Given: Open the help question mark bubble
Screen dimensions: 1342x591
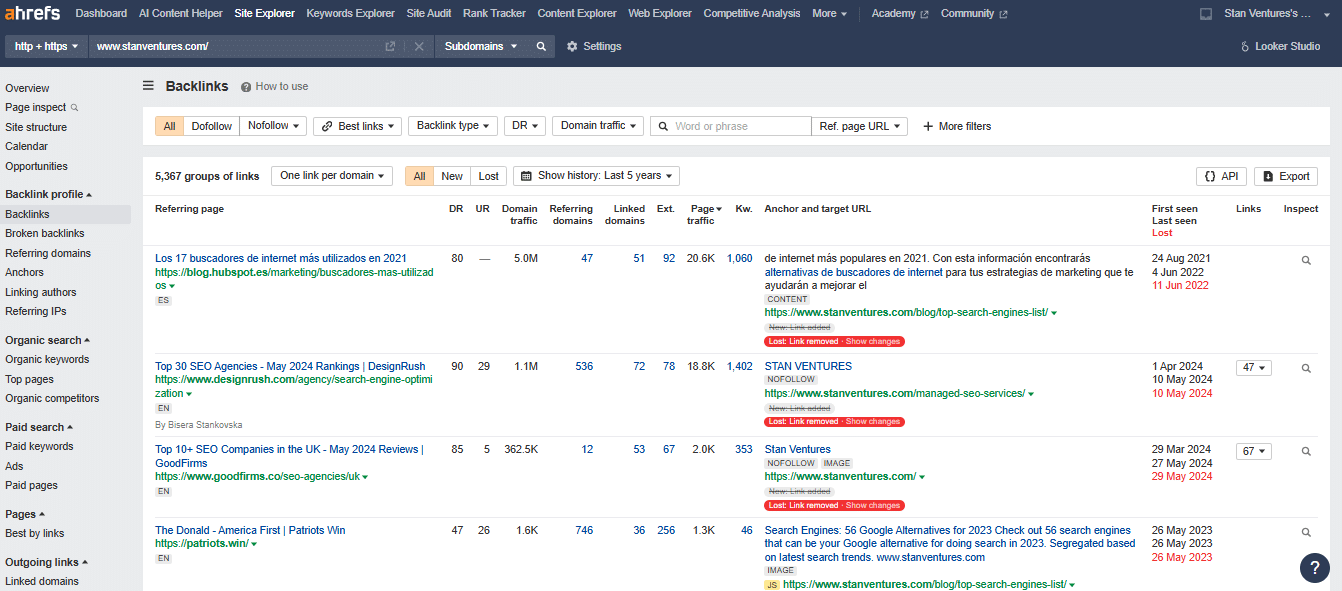Looking at the screenshot, I should coord(1314,567).
